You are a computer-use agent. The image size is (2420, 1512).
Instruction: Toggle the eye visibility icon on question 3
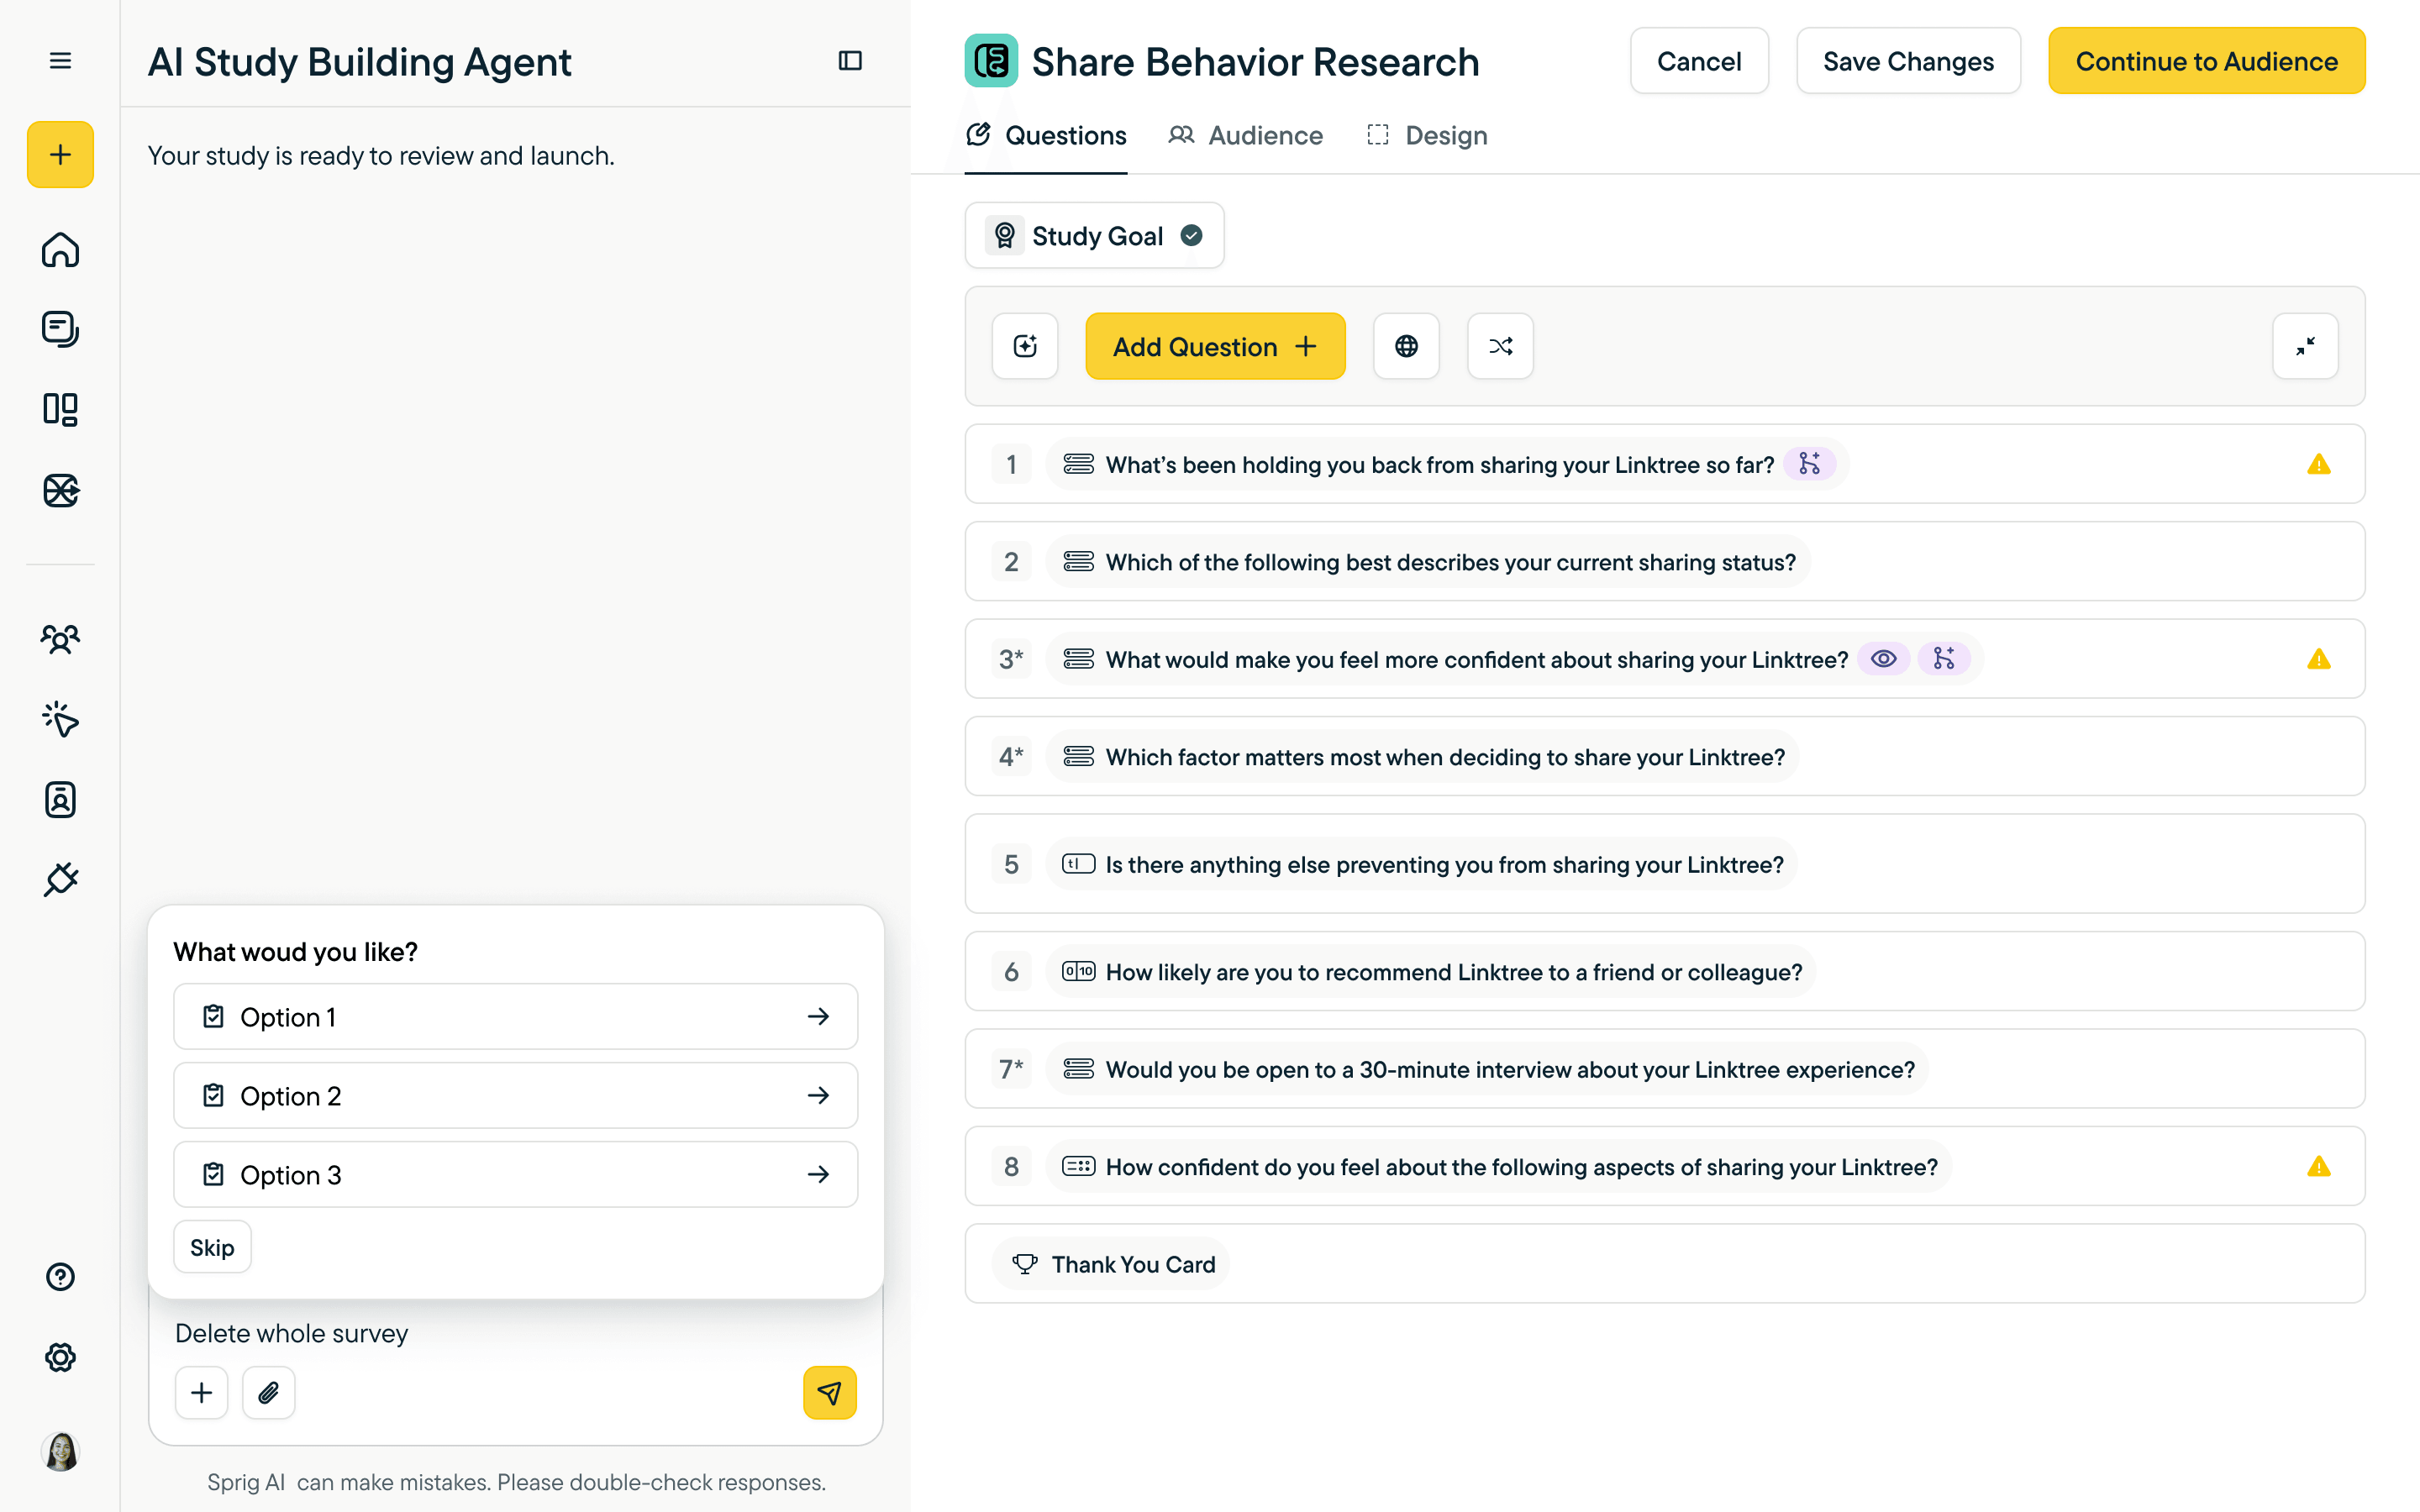pyautogui.click(x=1883, y=659)
